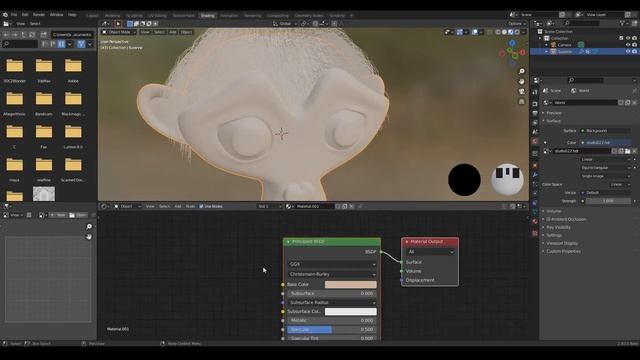Click the viewport perspective/orthographic grid icon
The width and height of the screenshot is (640, 360).
point(522,102)
